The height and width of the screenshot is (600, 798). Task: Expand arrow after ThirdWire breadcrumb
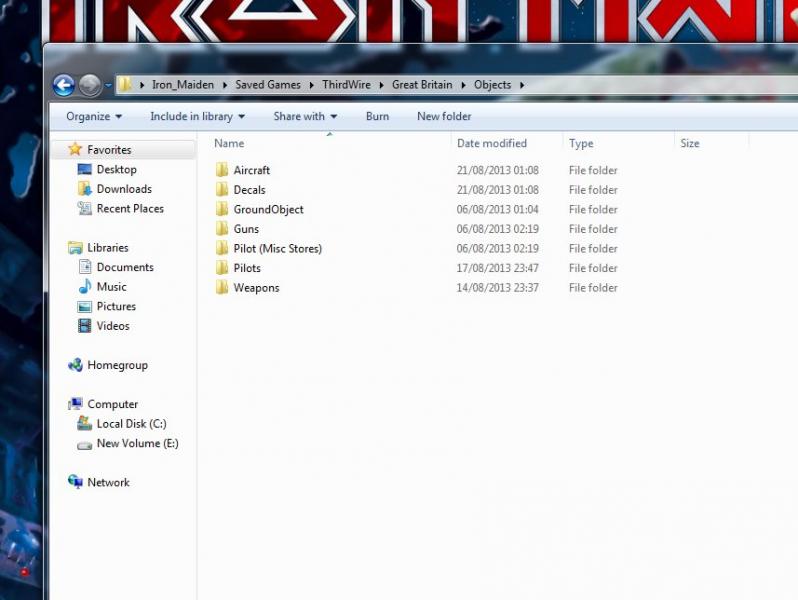tap(381, 85)
